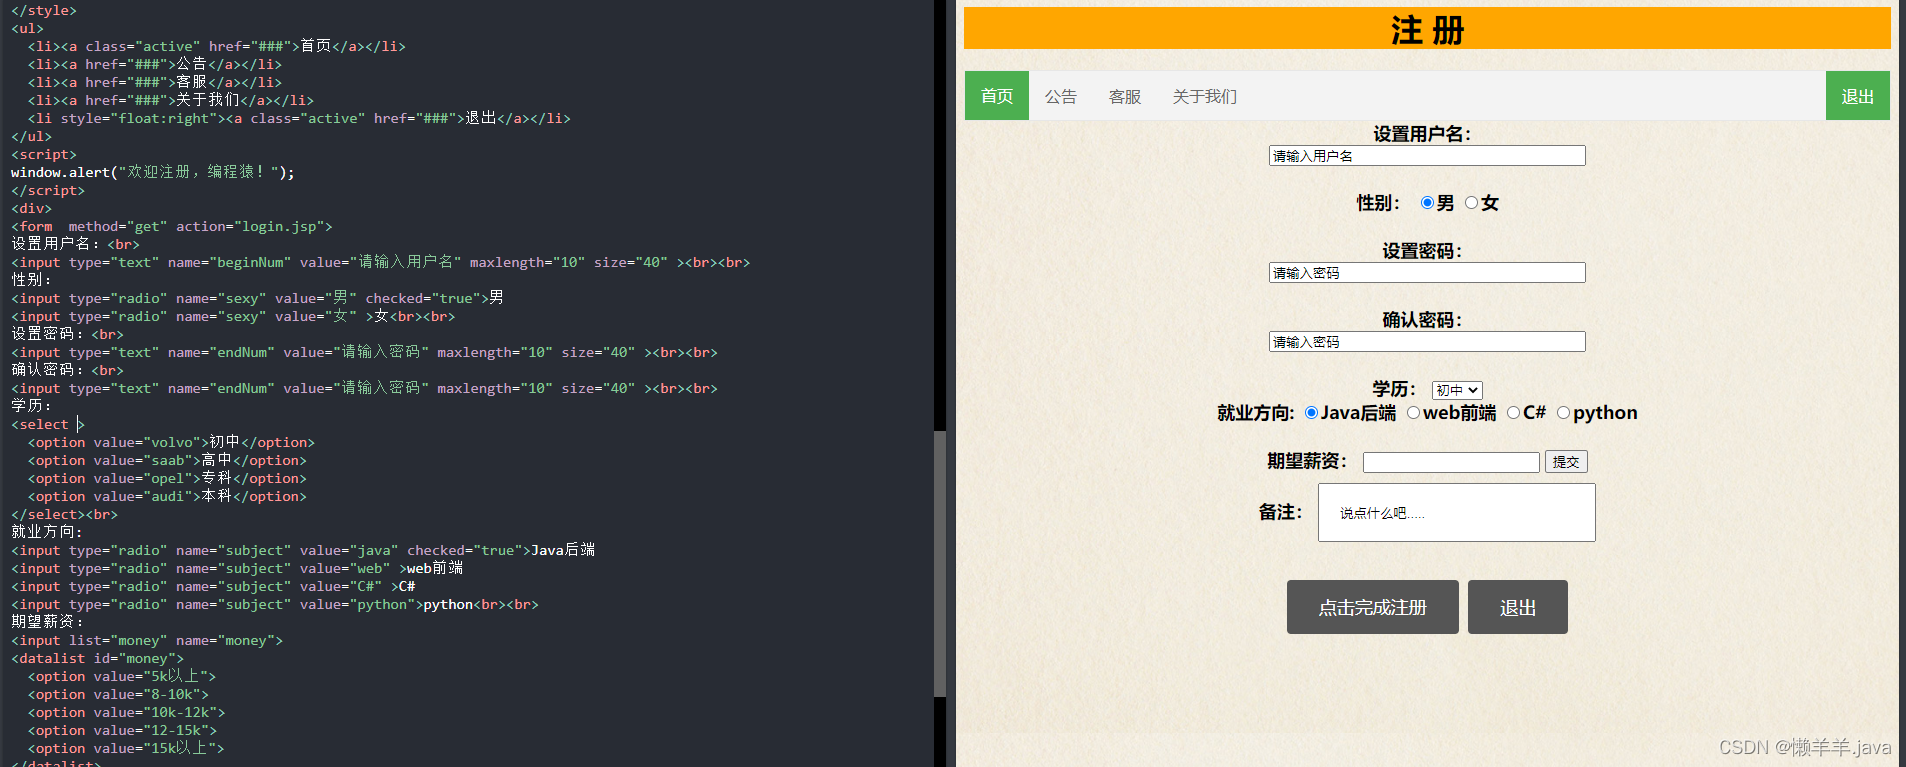The image size is (1906, 767).
Task: Click the </script> closing tag line
Action: pos(48,190)
